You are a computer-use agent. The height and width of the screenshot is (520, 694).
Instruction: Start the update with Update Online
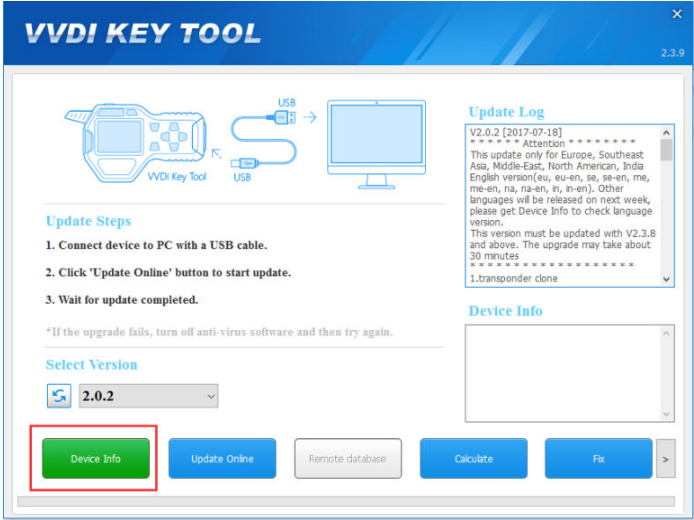[x=222, y=459]
